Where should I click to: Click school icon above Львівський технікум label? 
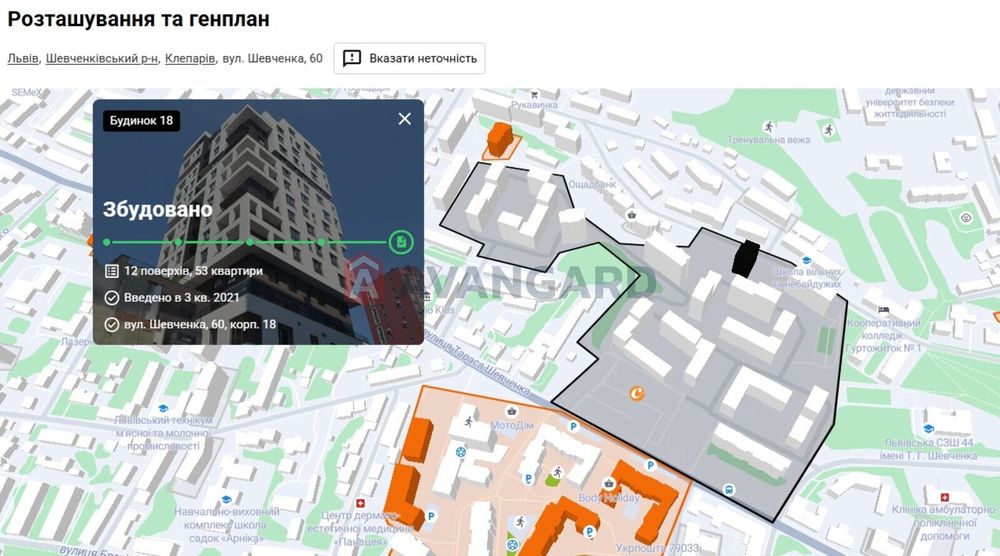[163, 408]
